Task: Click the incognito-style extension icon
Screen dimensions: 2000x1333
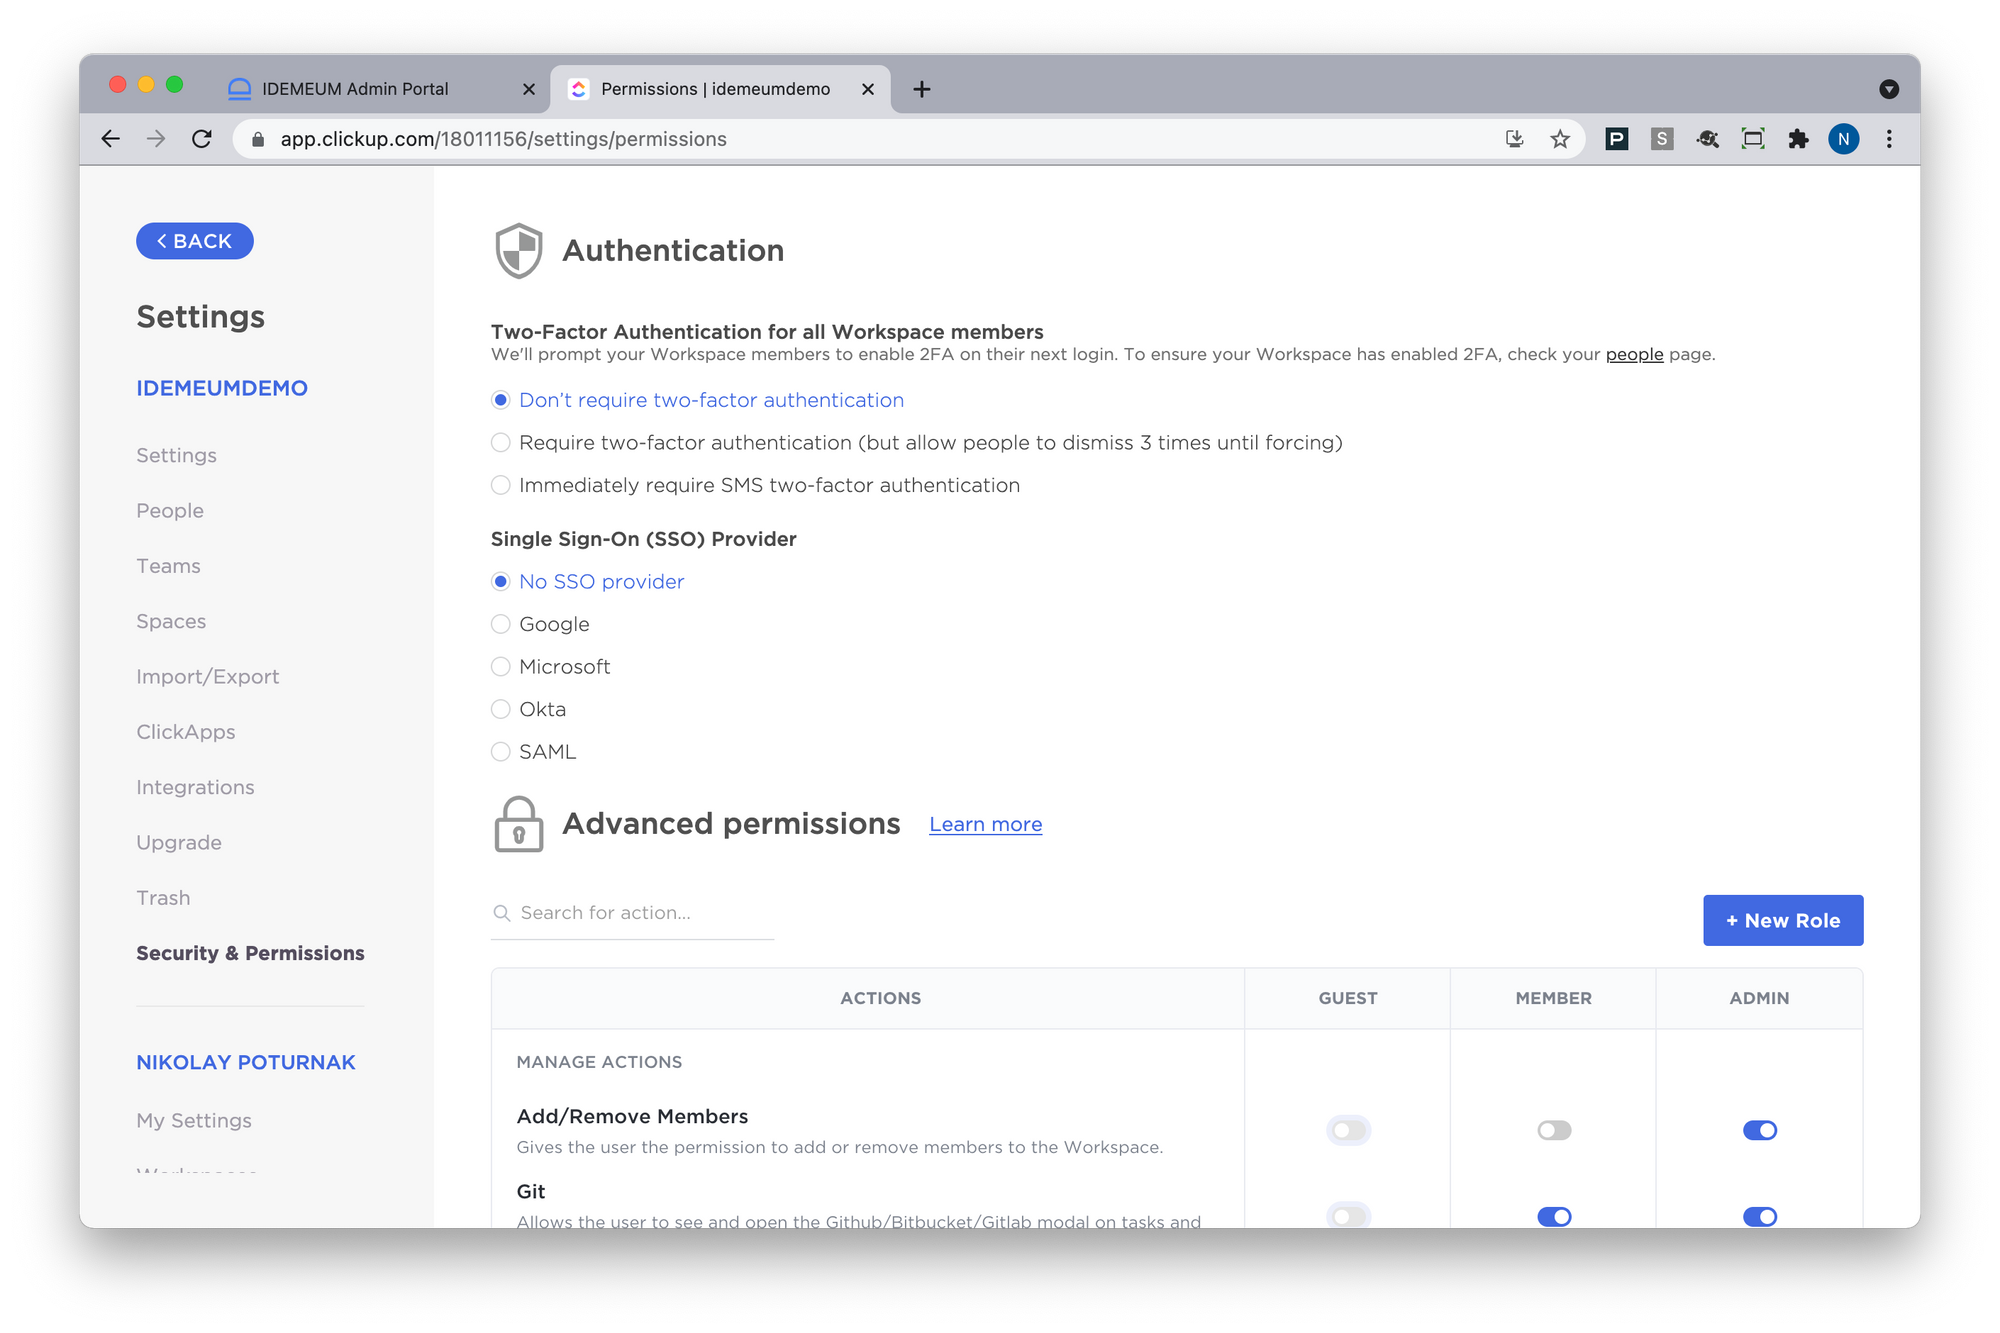Action: pos(1708,139)
